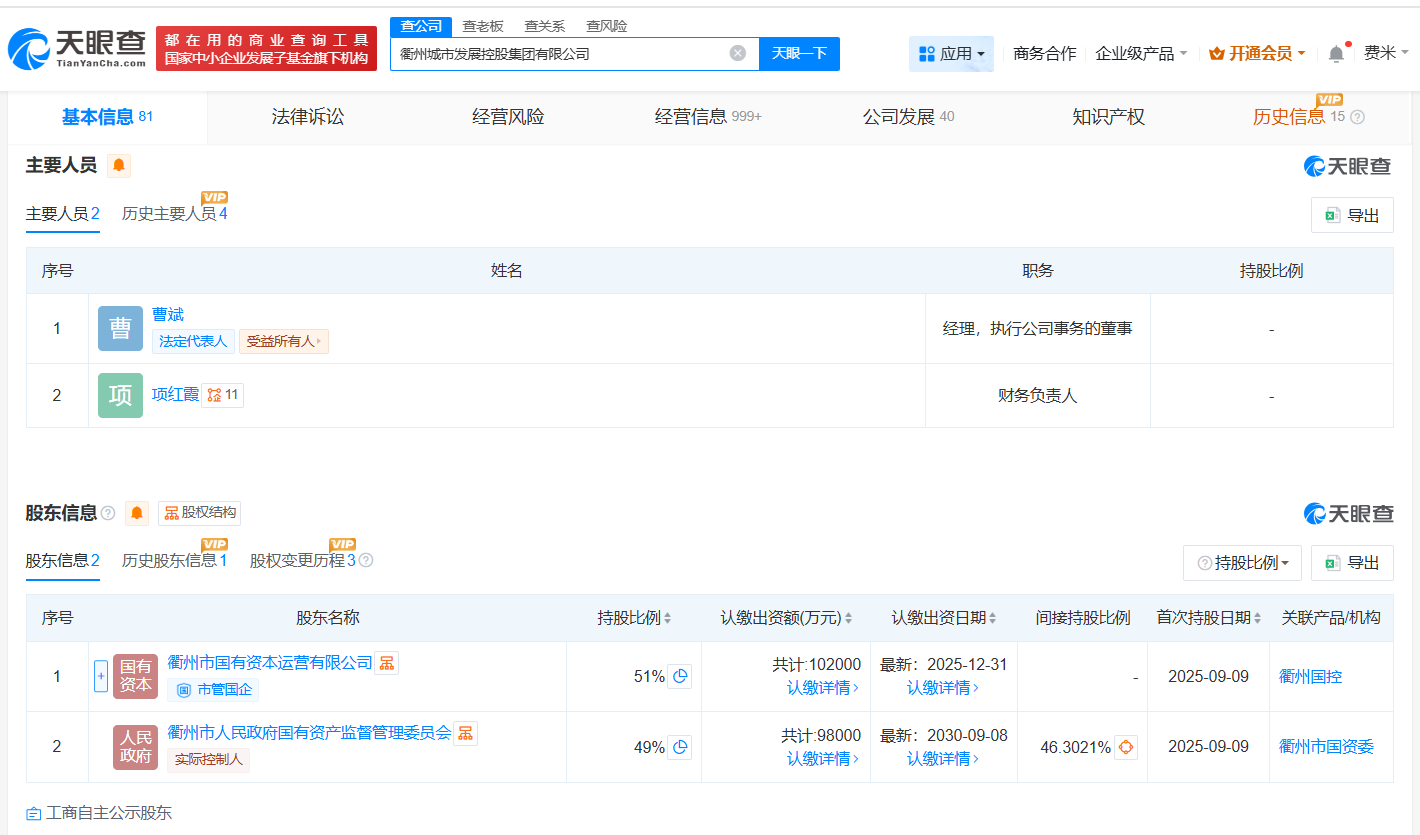Open equity structure icon for 衢州市国有资本运营有限公司
Image resolution: width=1420 pixels, height=835 pixels.
(387, 663)
